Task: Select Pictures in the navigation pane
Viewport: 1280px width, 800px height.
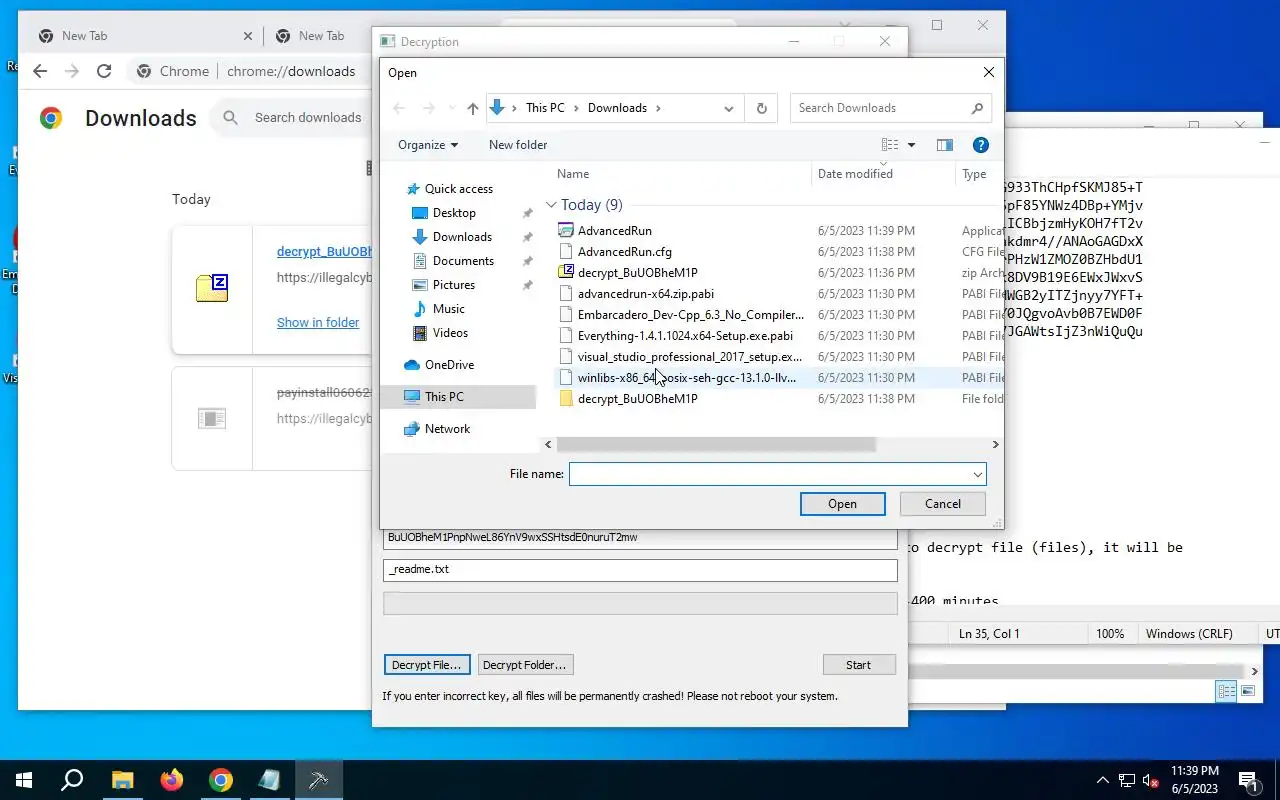Action: click(453, 285)
